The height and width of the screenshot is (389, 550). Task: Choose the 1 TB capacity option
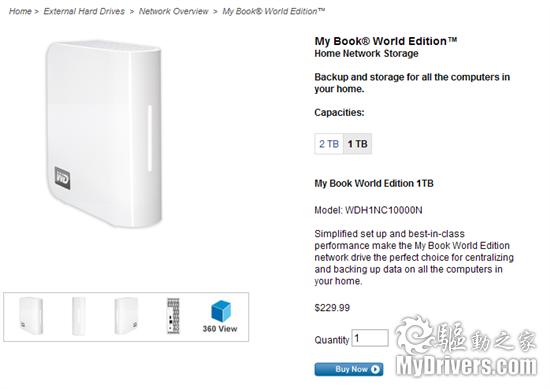click(357, 144)
